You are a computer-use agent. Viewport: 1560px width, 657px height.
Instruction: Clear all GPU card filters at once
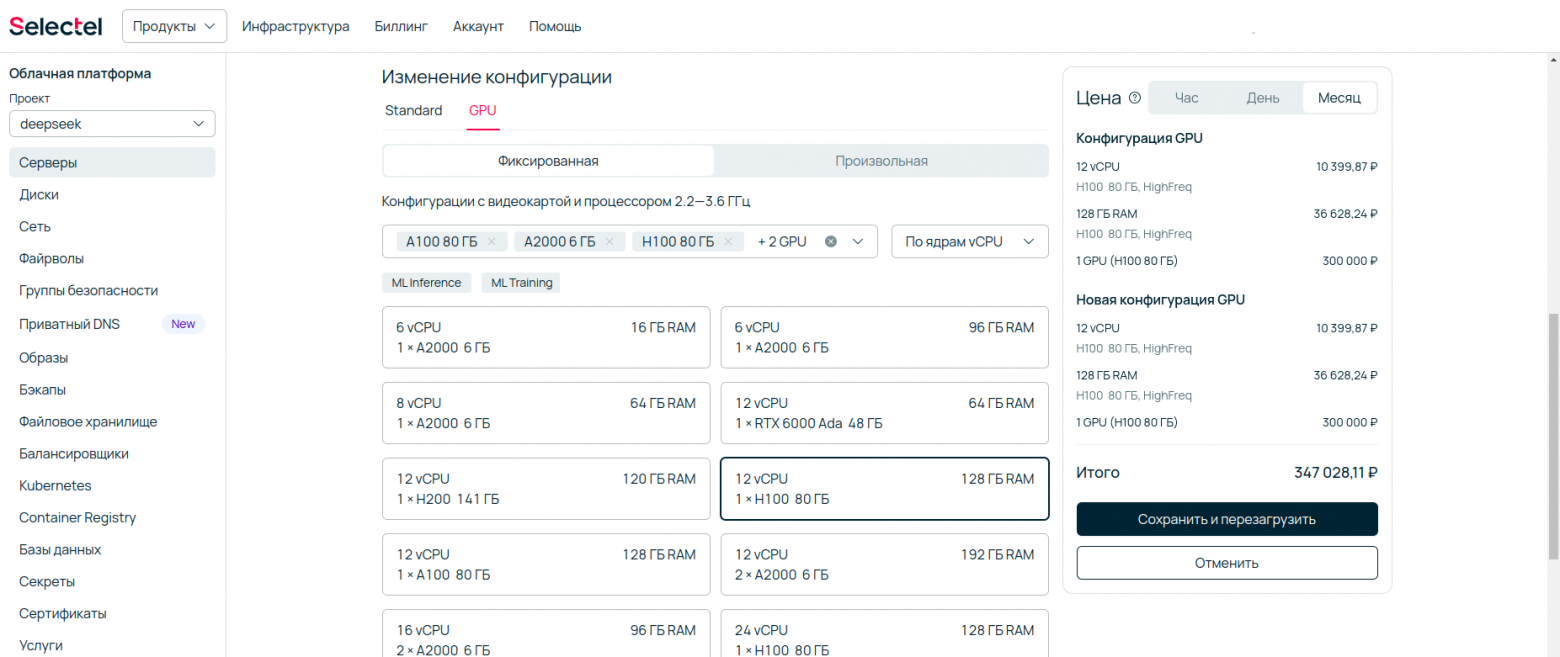[x=831, y=241]
